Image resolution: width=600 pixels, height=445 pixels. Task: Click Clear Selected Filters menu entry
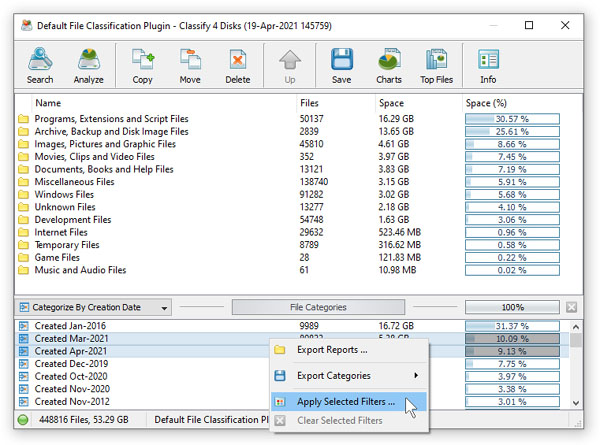point(349,421)
